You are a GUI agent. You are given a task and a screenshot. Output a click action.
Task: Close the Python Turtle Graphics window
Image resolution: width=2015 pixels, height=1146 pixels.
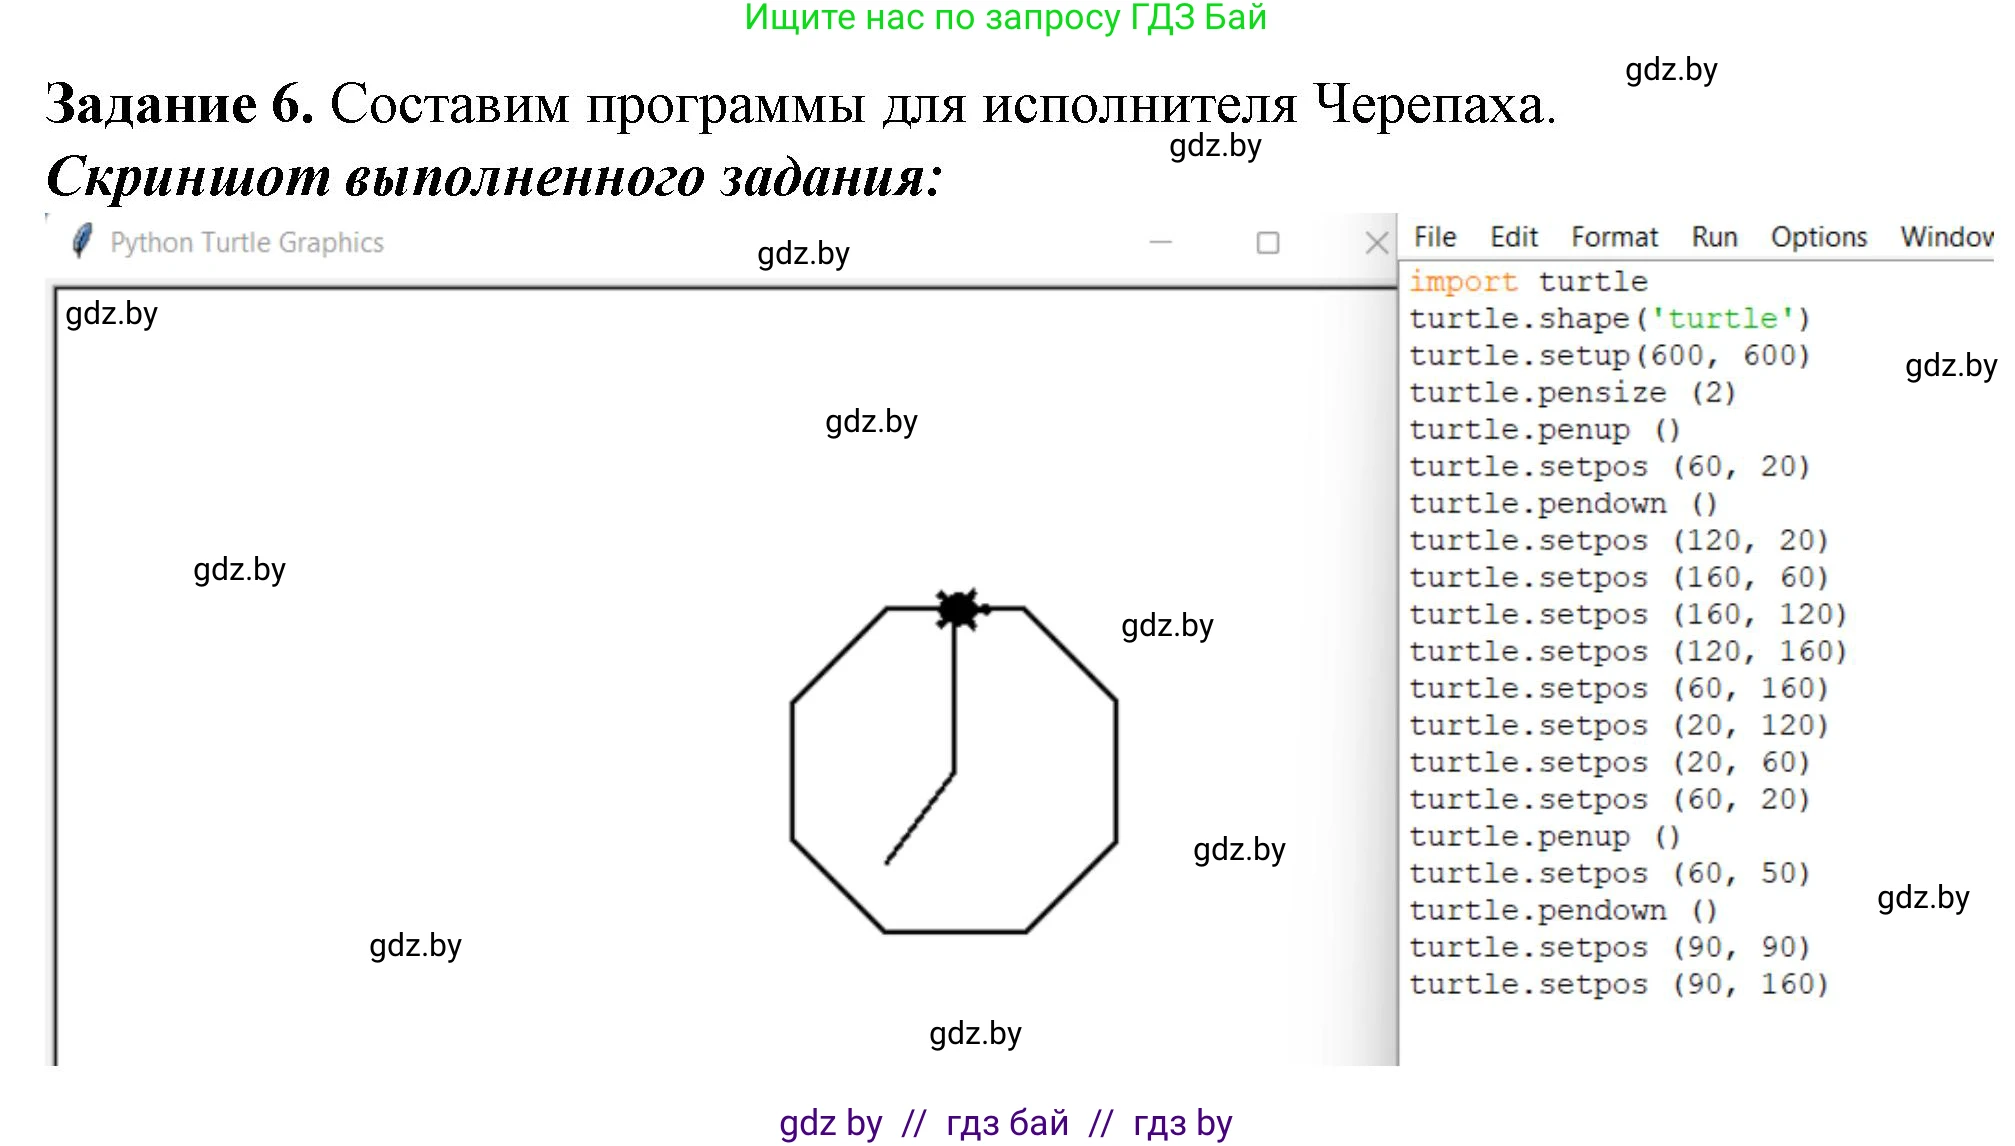(x=1376, y=242)
